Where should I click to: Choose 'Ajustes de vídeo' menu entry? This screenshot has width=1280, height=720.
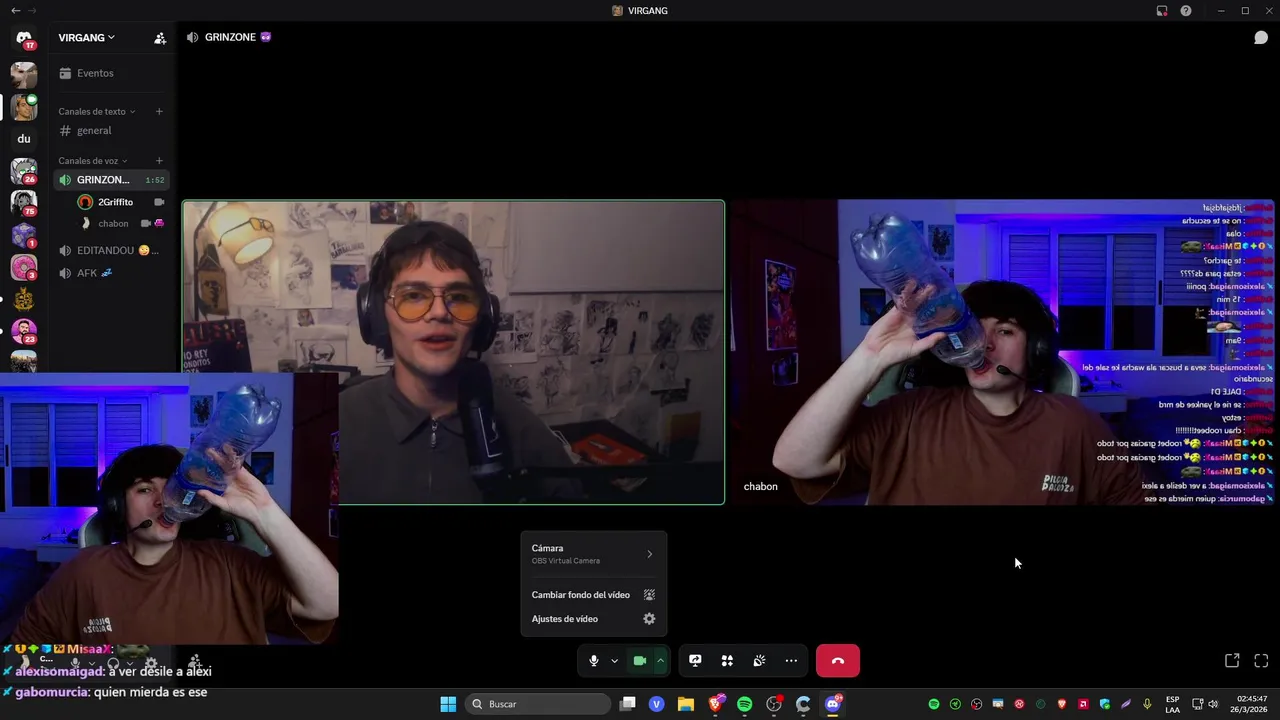593,619
